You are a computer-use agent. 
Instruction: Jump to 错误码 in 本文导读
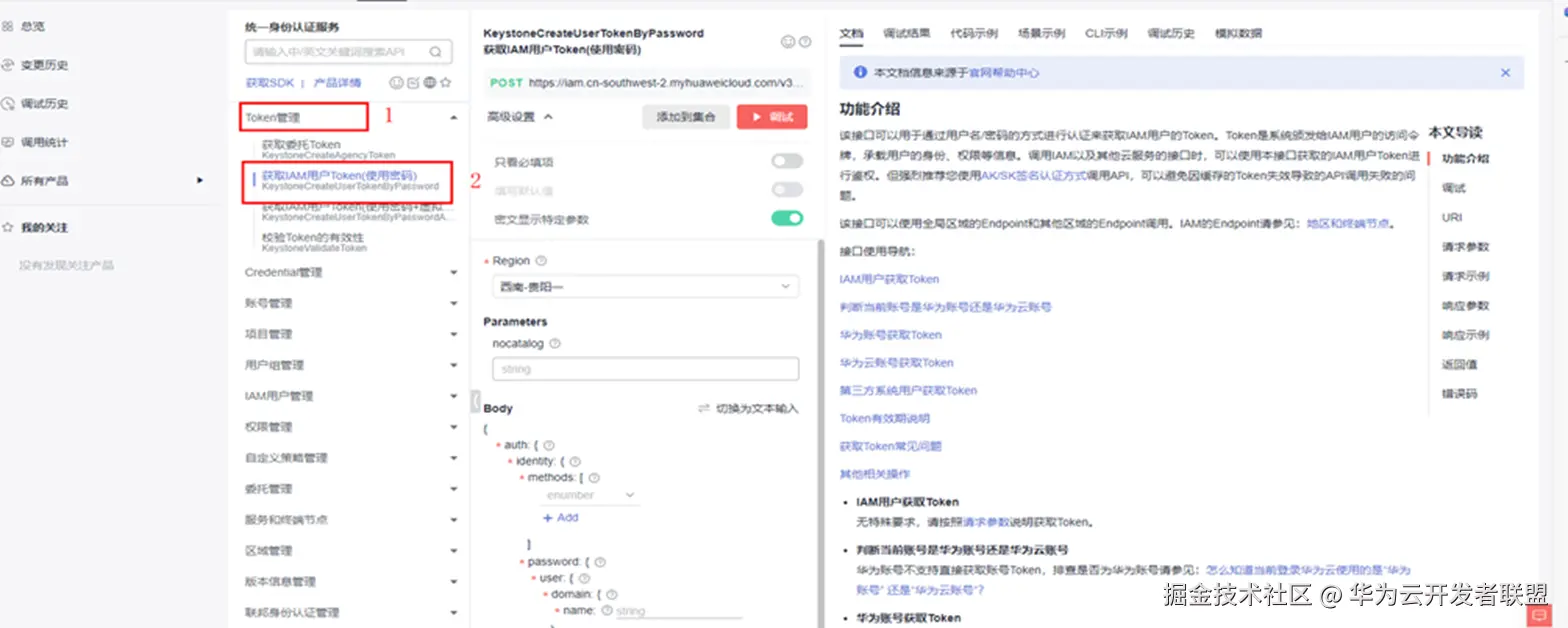click(1459, 394)
